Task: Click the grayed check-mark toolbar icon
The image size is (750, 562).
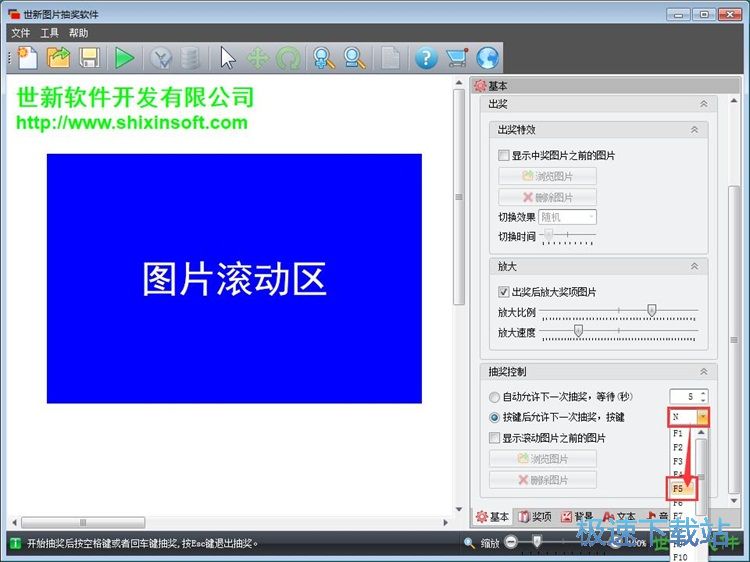Action: point(161,58)
